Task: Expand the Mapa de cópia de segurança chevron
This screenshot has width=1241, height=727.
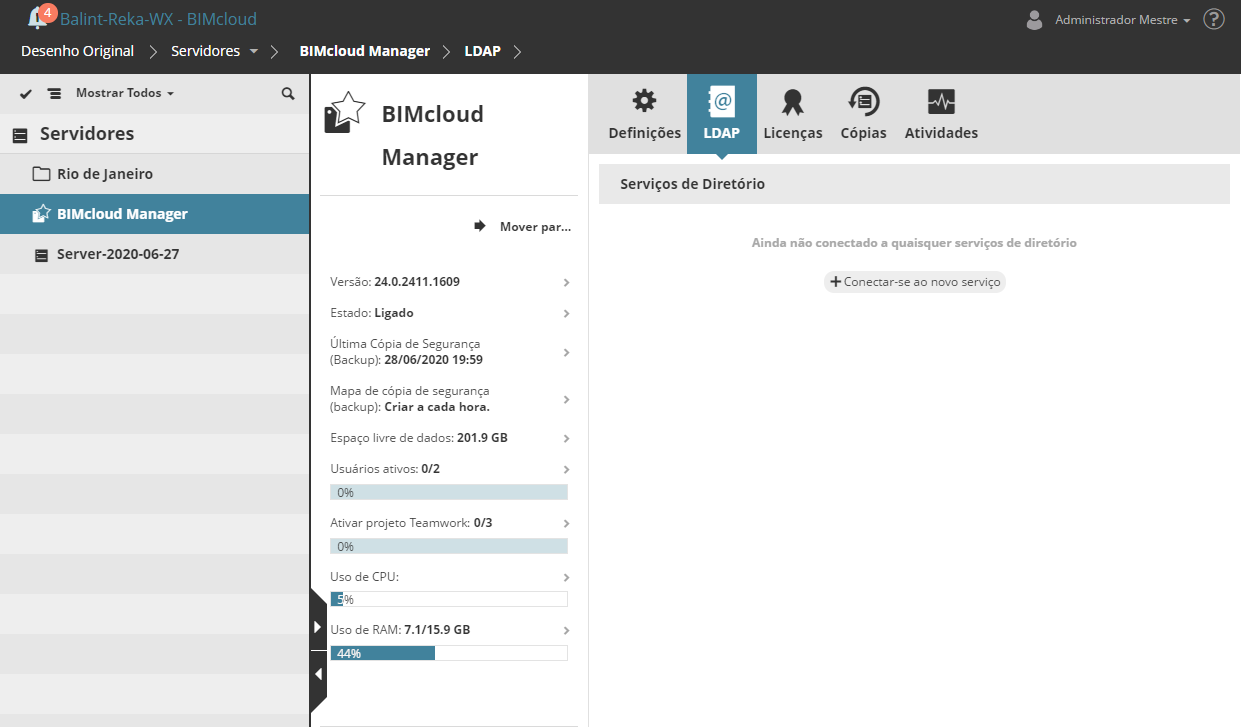Action: tap(566, 400)
